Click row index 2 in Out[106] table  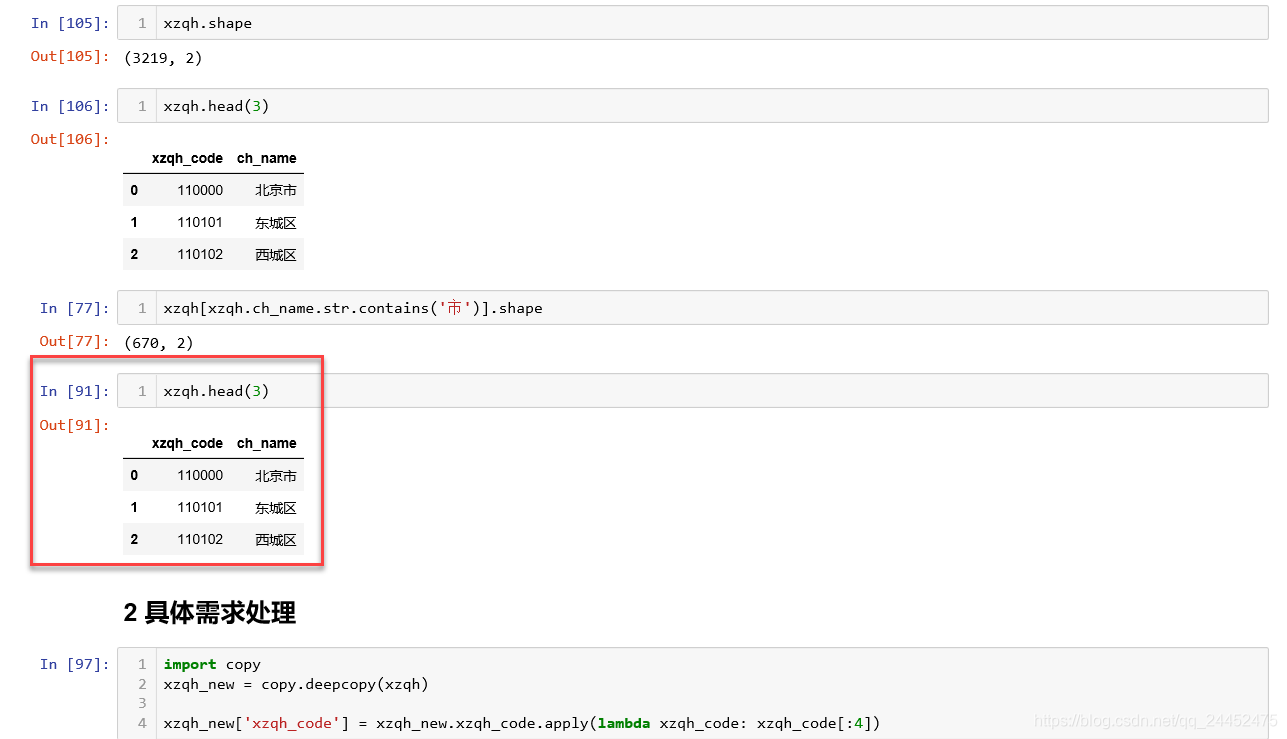coord(134,254)
